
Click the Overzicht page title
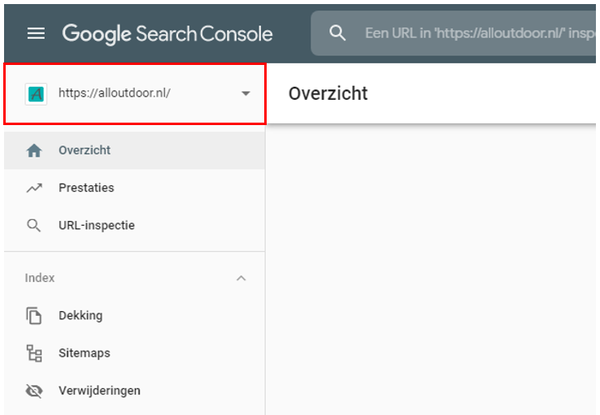[x=328, y=94]
